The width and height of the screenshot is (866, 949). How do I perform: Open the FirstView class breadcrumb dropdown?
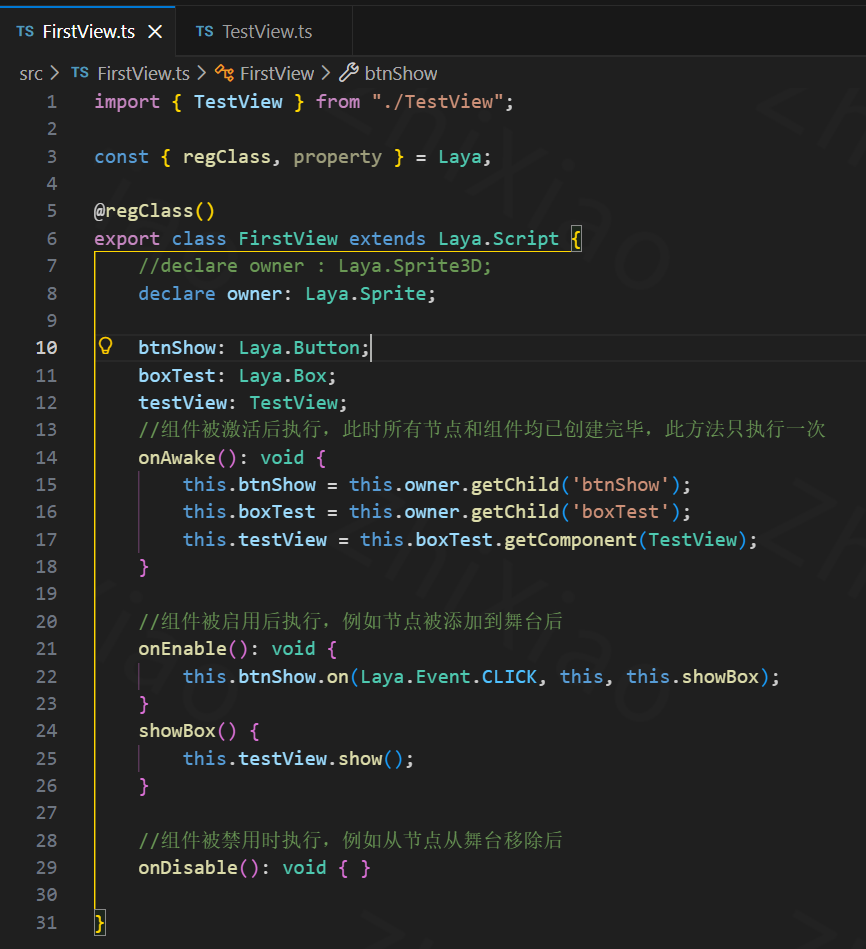277,73
